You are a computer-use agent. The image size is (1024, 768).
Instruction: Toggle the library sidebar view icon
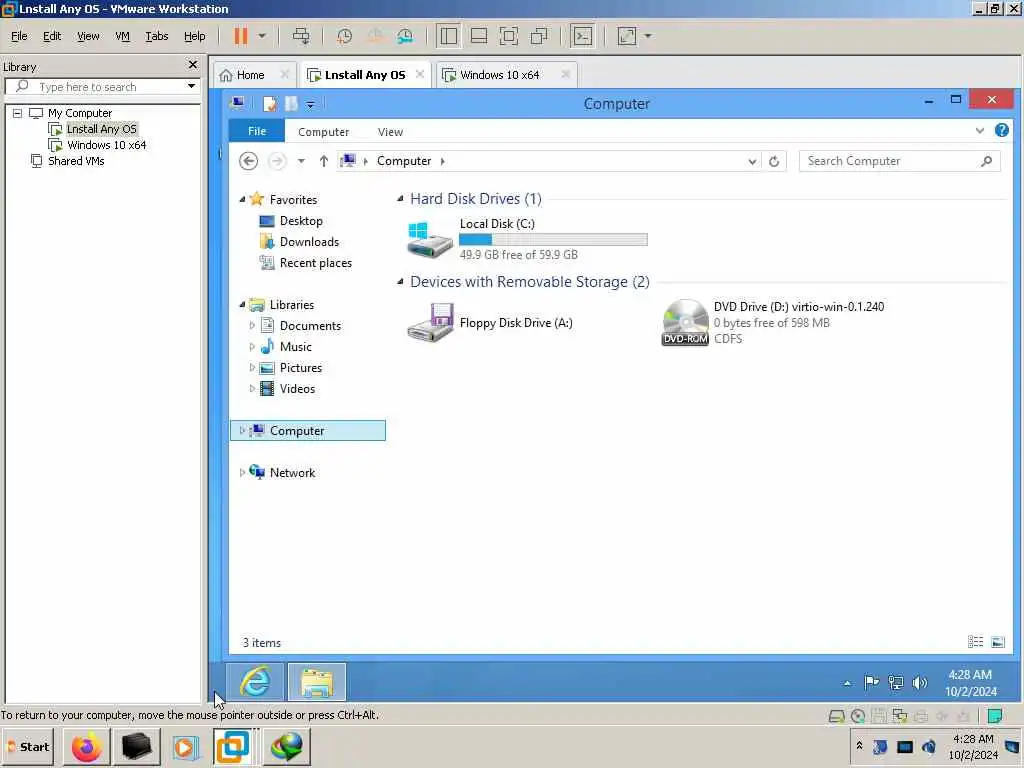pyautogui.click(x=449, y=36)
